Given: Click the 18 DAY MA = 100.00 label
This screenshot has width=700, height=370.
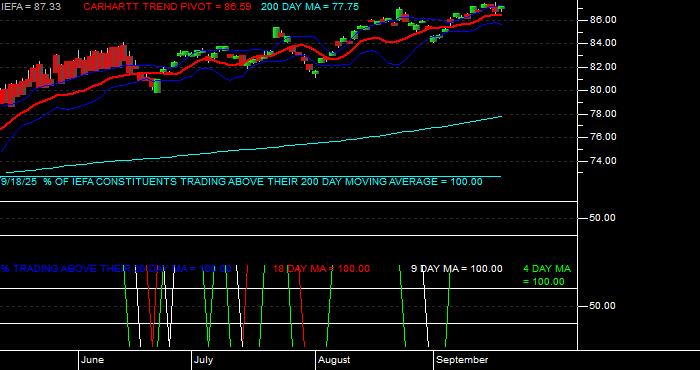Looking at the screenshot, I should [x=321, y=269].
